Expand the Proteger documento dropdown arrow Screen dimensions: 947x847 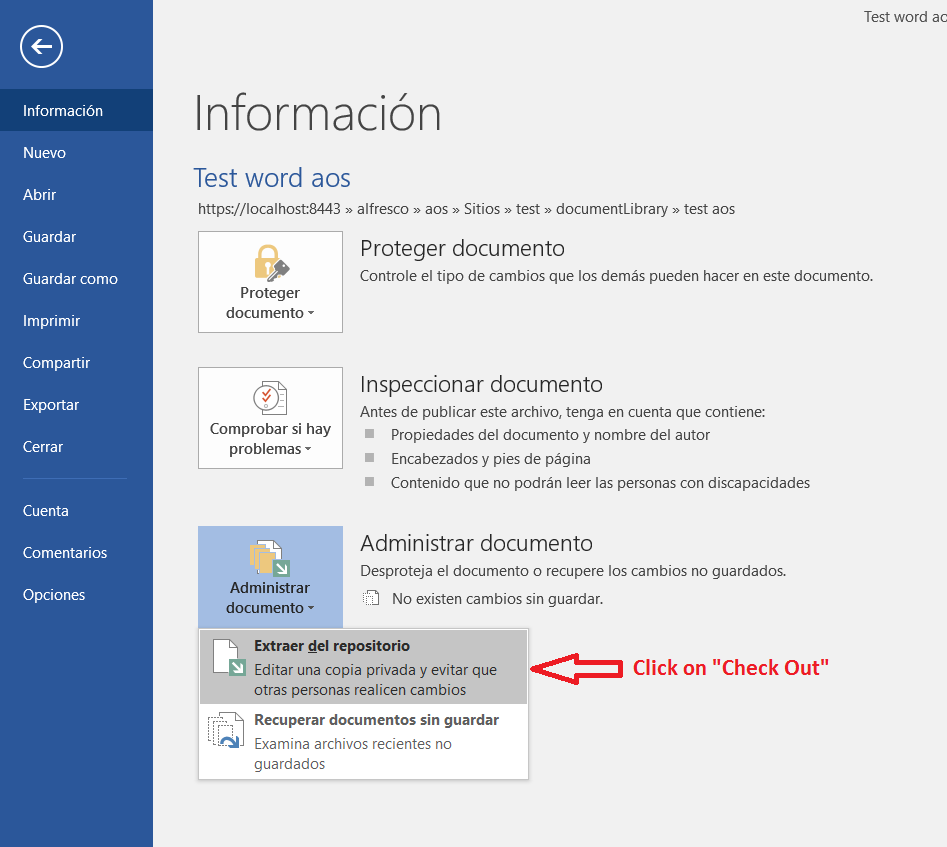[311, 314]
